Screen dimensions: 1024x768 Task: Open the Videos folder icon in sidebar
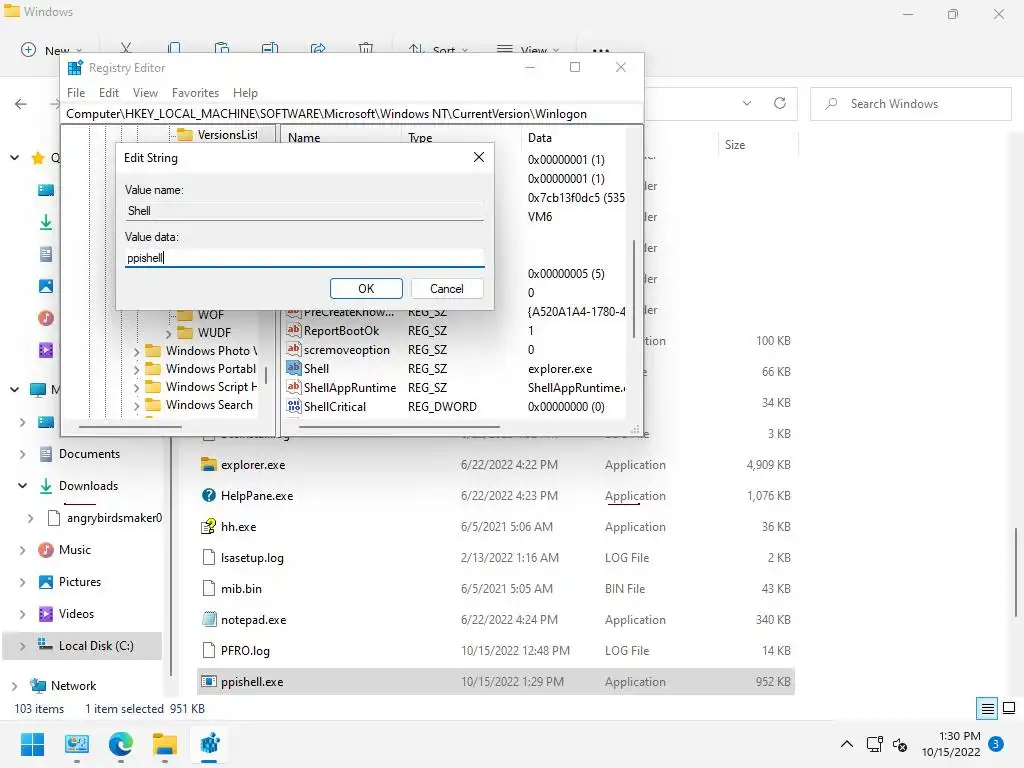coord(46,614)
